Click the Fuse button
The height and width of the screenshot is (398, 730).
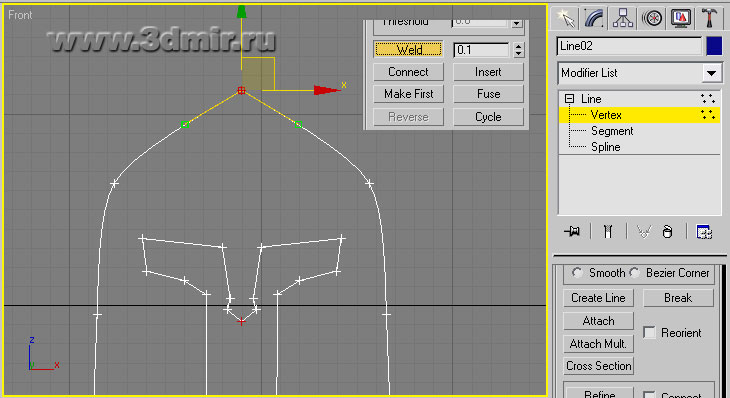(x=488, y=94)
